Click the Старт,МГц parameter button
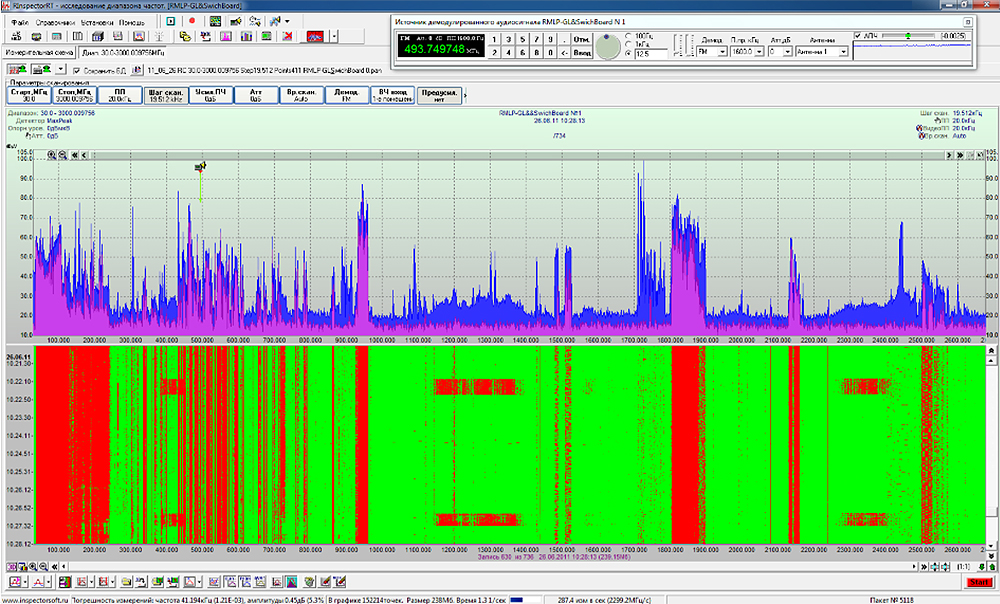Screen dimensions: 1000x604 click(x=29, y=95)
